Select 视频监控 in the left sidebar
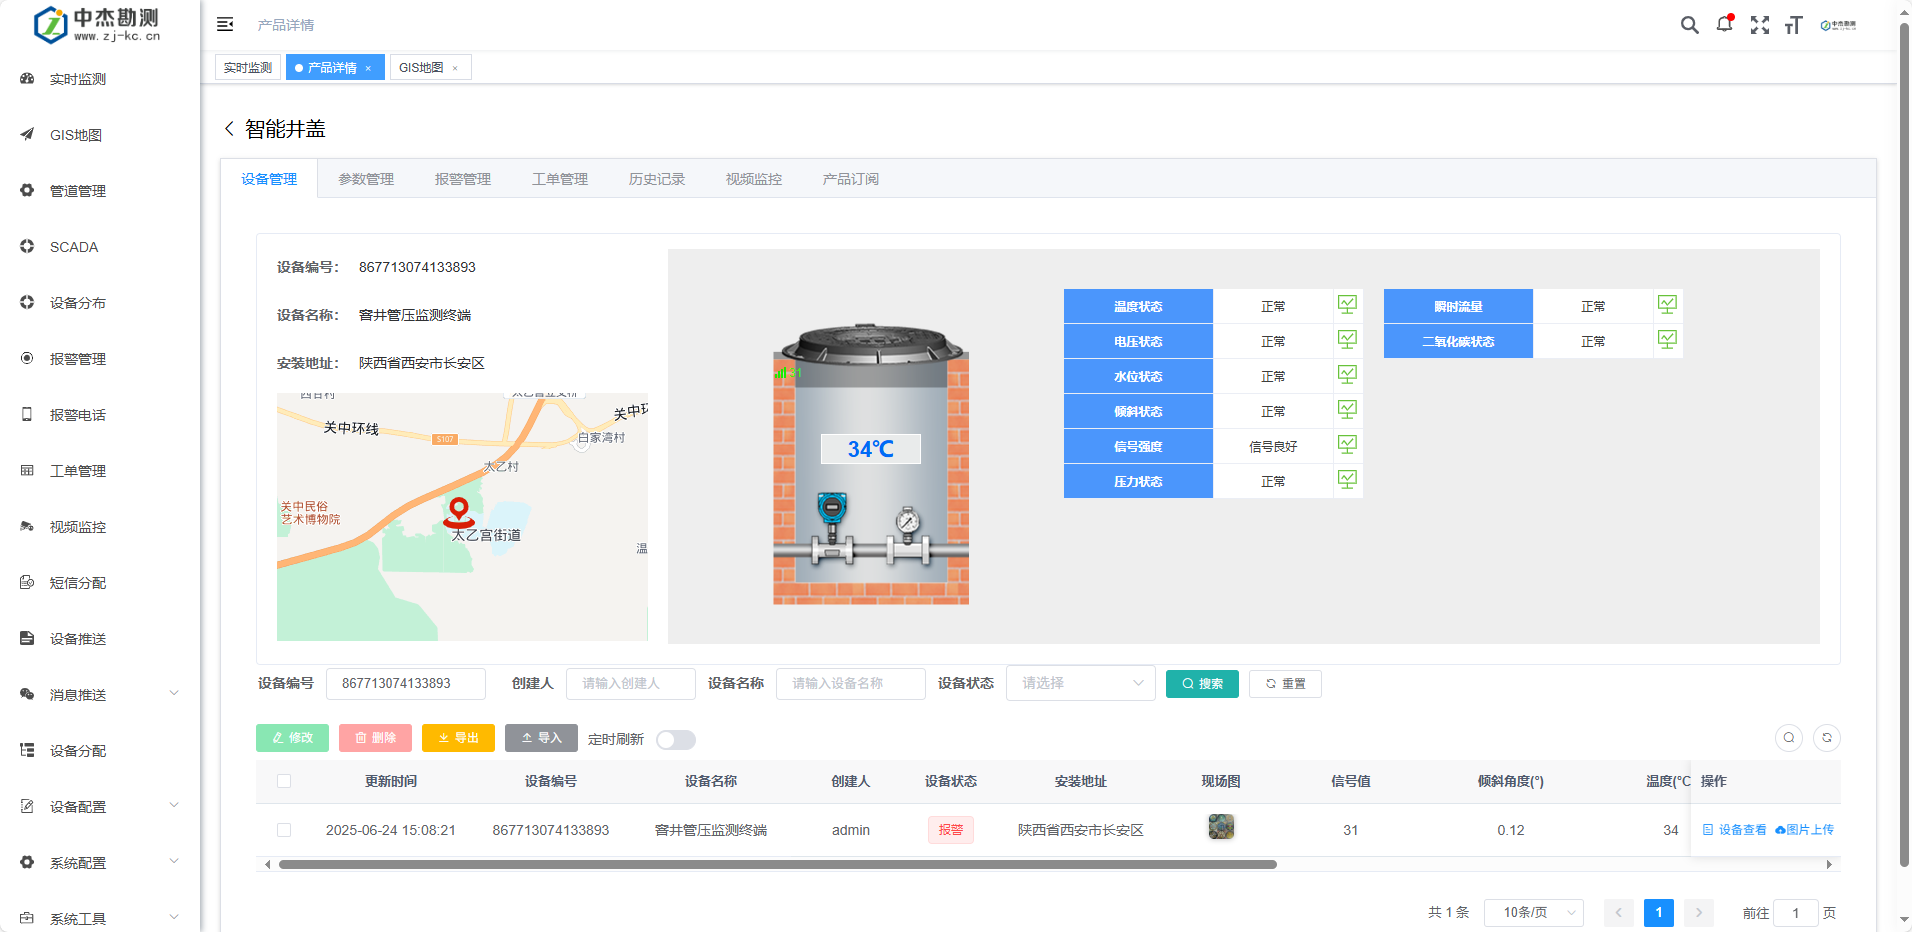1912x932 pixels. pyautogui.click(x=79, y=526)
